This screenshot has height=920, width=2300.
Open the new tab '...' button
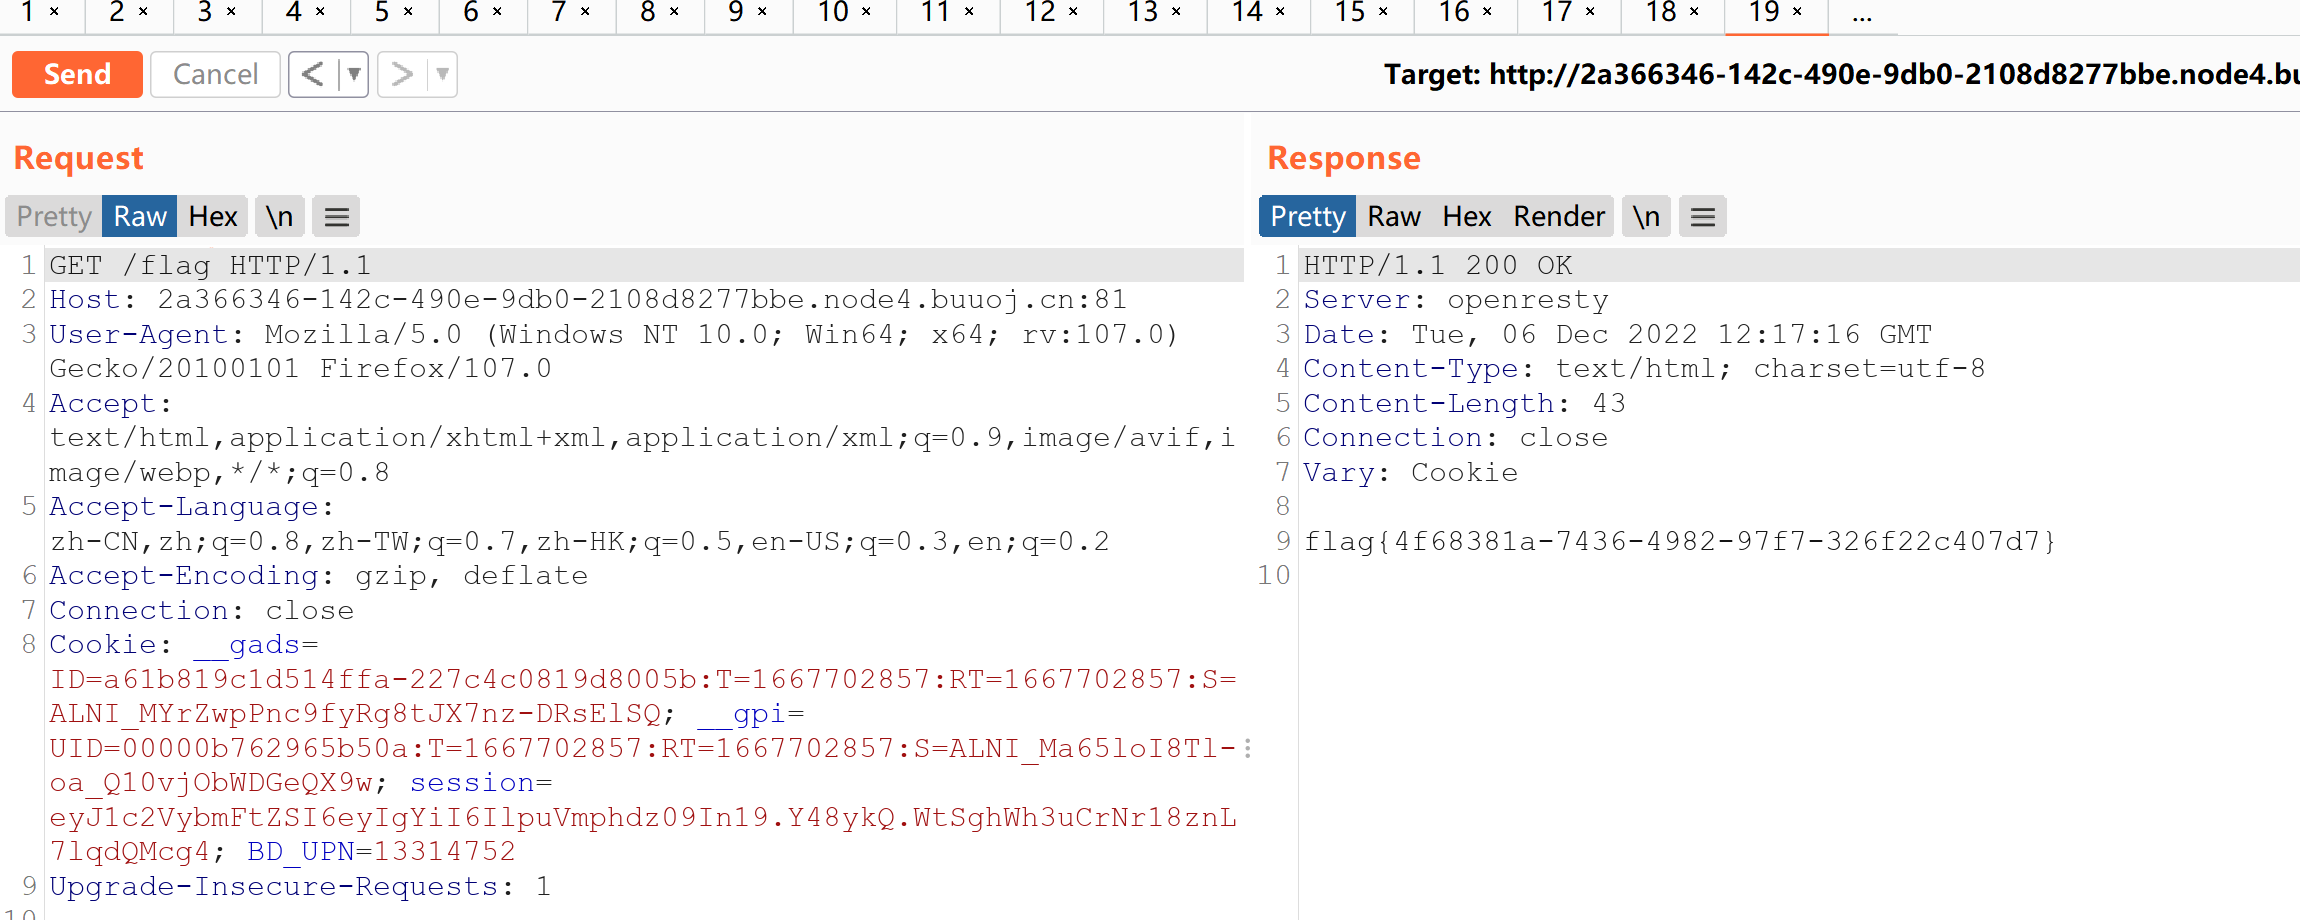(1862, 14)
